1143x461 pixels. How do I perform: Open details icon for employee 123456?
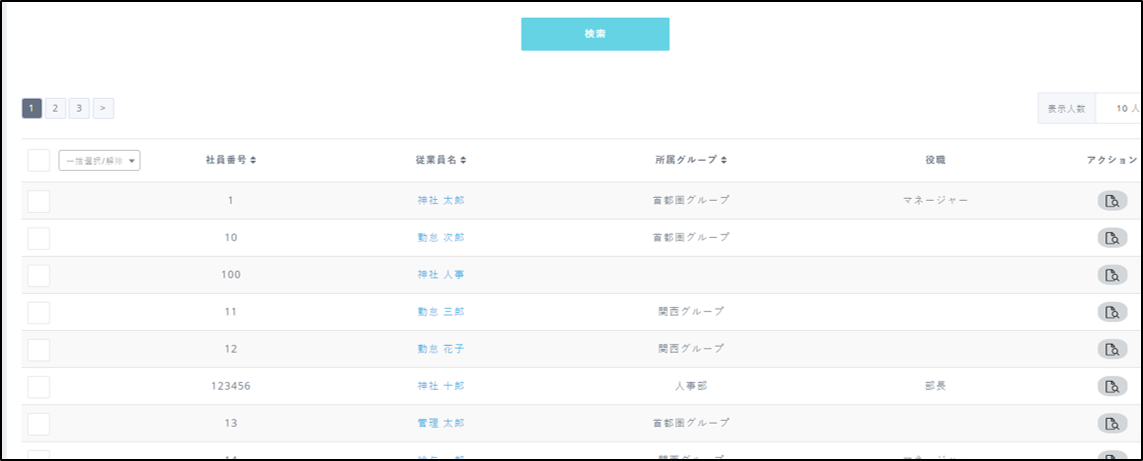[x=1111, y=386]
